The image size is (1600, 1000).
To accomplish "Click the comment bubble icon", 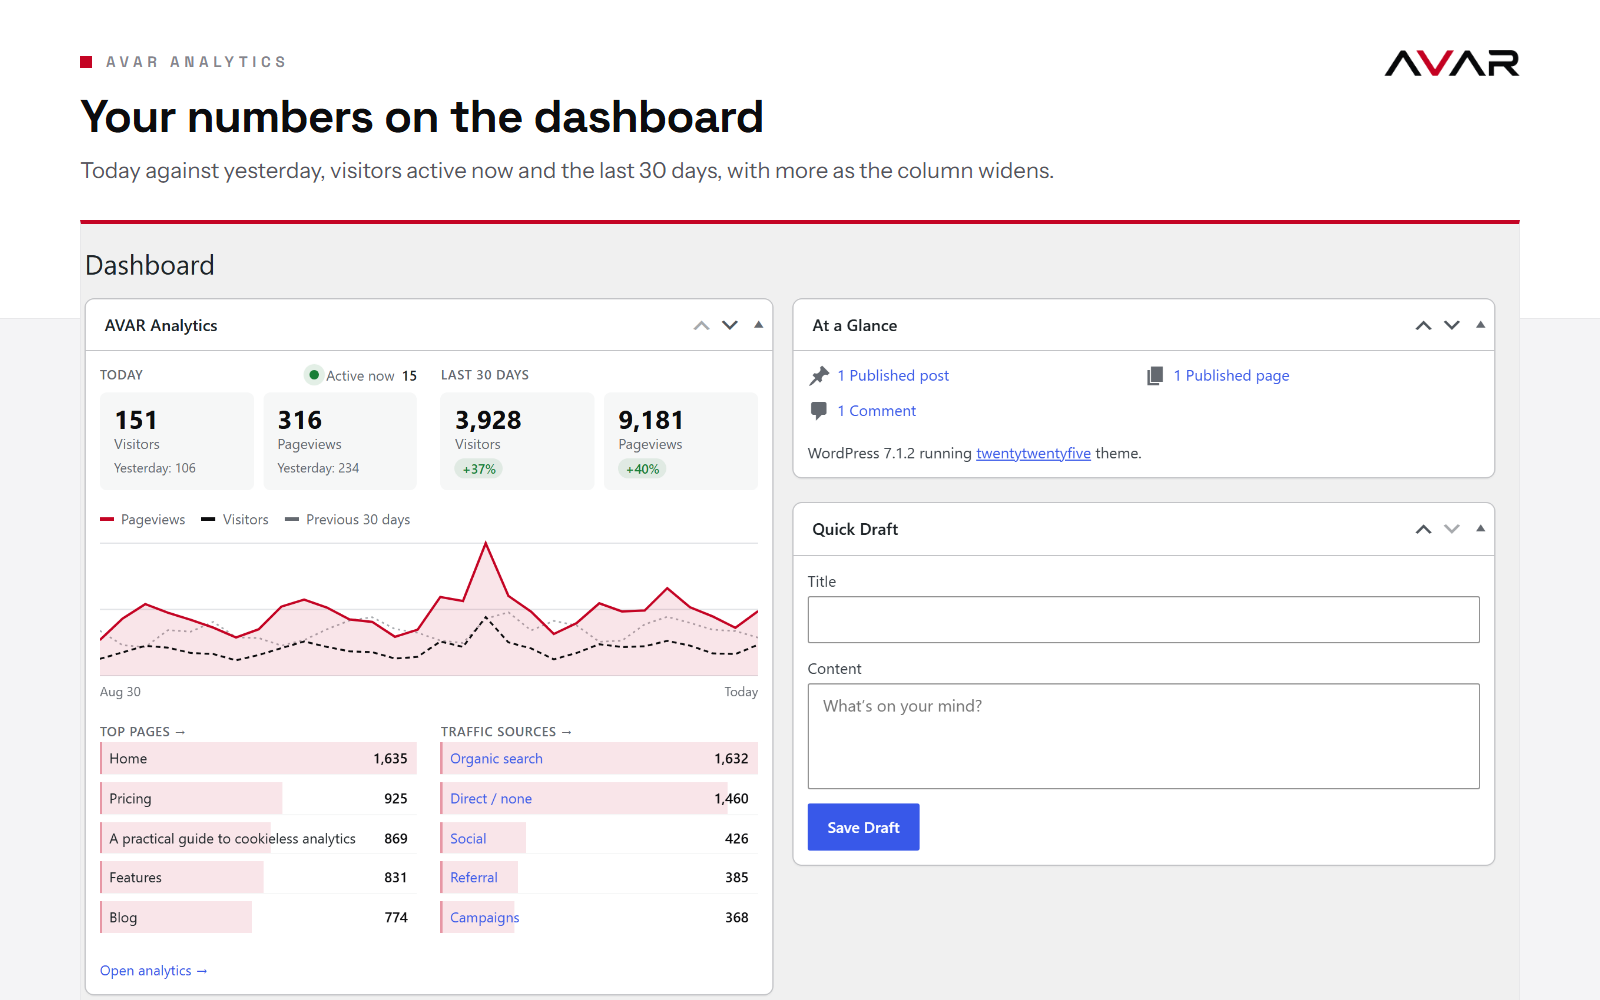I will click(819, 410).
